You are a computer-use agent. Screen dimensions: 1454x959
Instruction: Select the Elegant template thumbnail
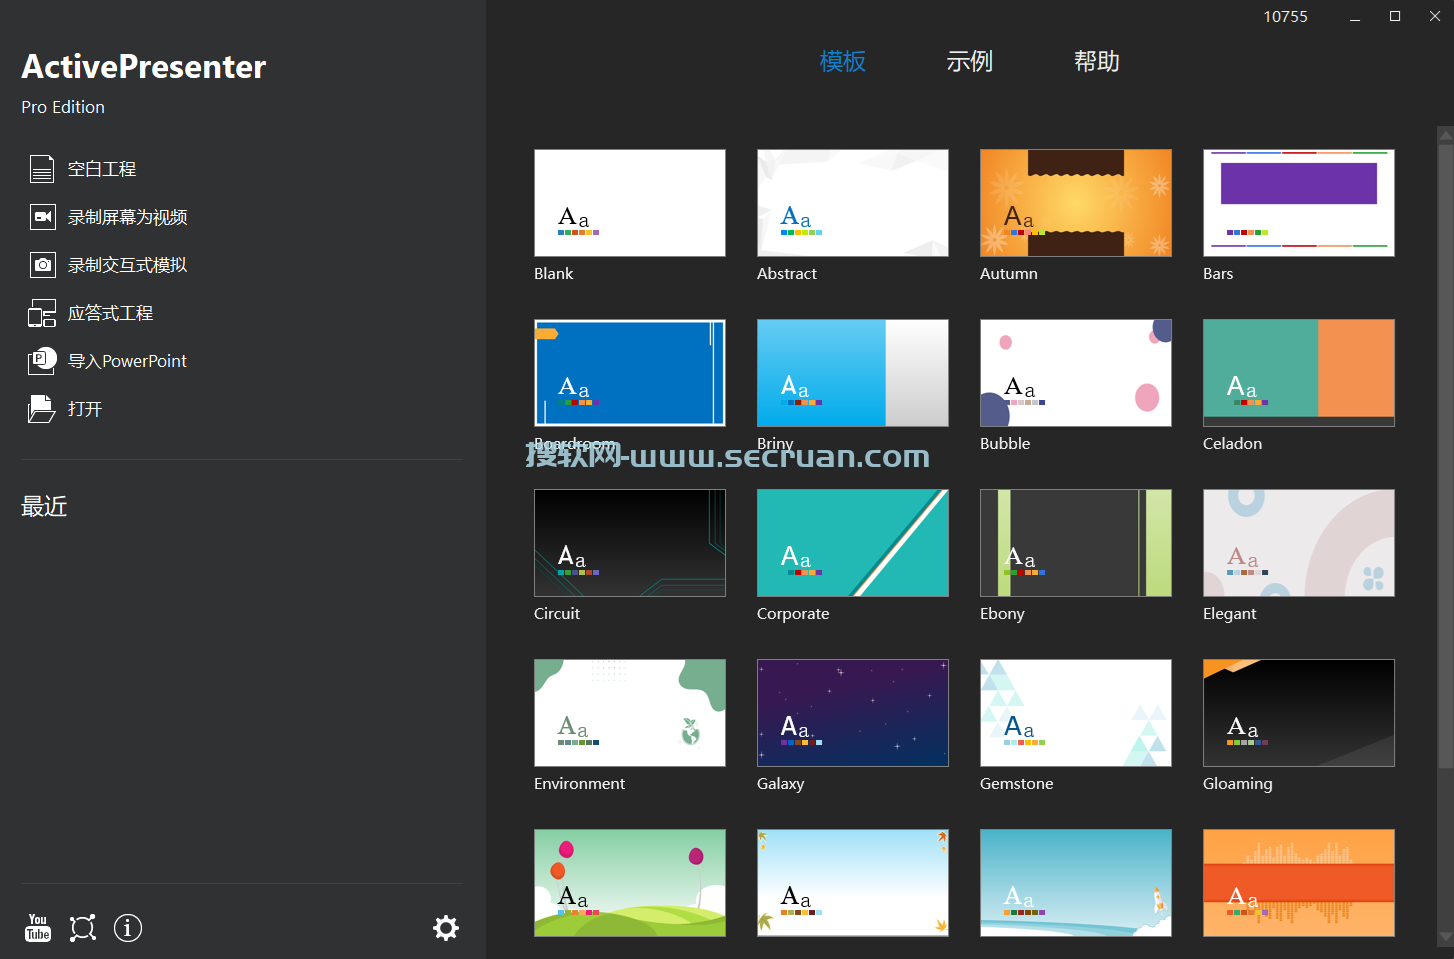tap(1299, 543)
